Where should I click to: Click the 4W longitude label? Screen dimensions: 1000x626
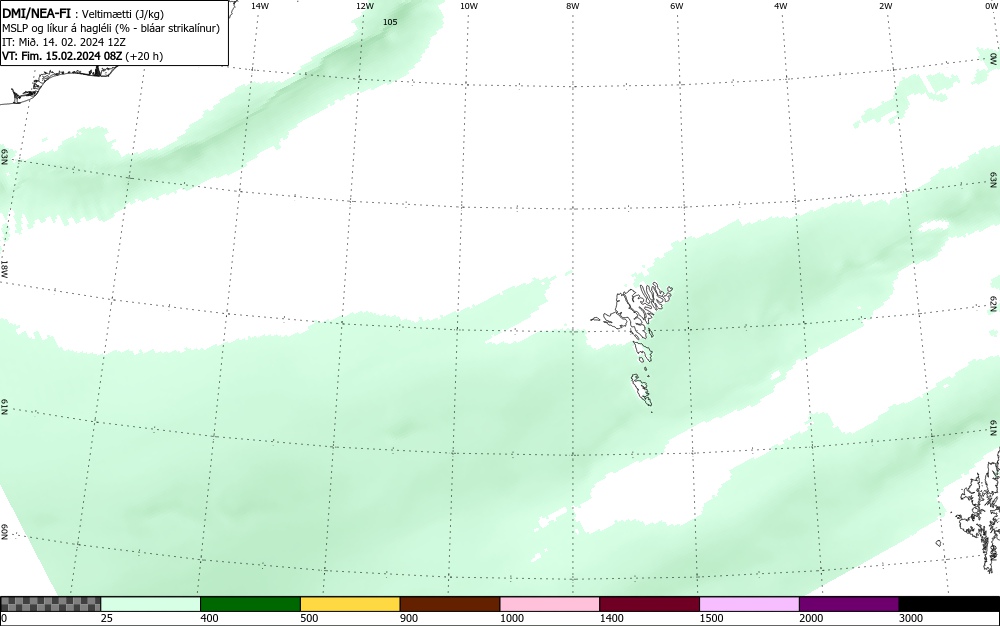tap(781, 6)
